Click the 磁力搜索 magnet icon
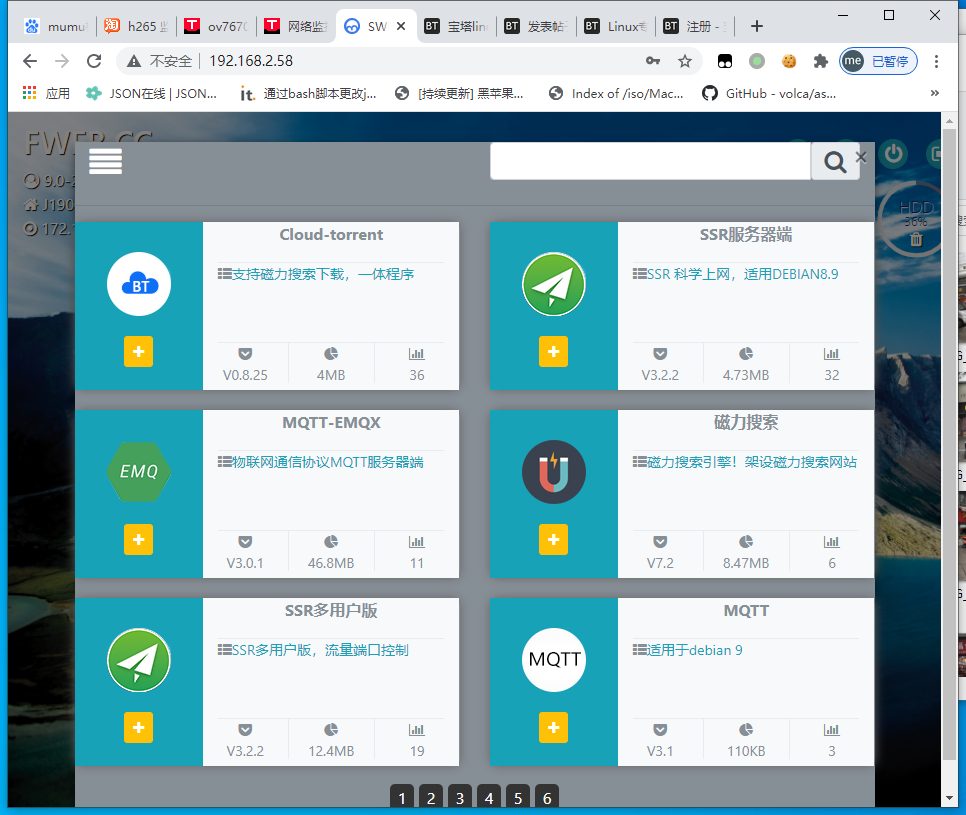The width and height of the screenshot is (966, 815). tap(553, 471)
